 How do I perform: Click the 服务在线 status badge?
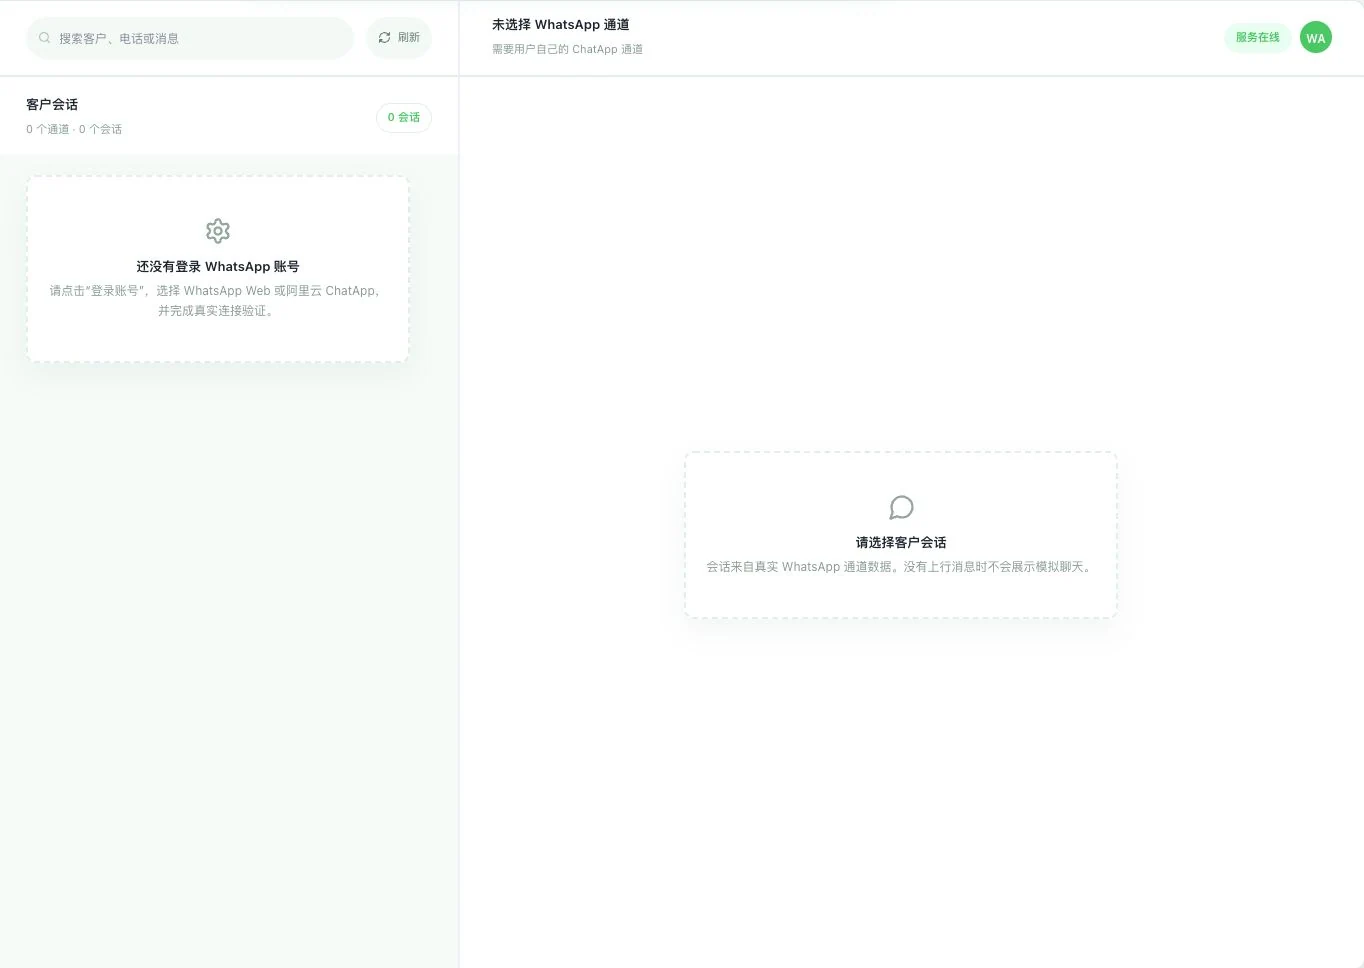pos(1257,38)
